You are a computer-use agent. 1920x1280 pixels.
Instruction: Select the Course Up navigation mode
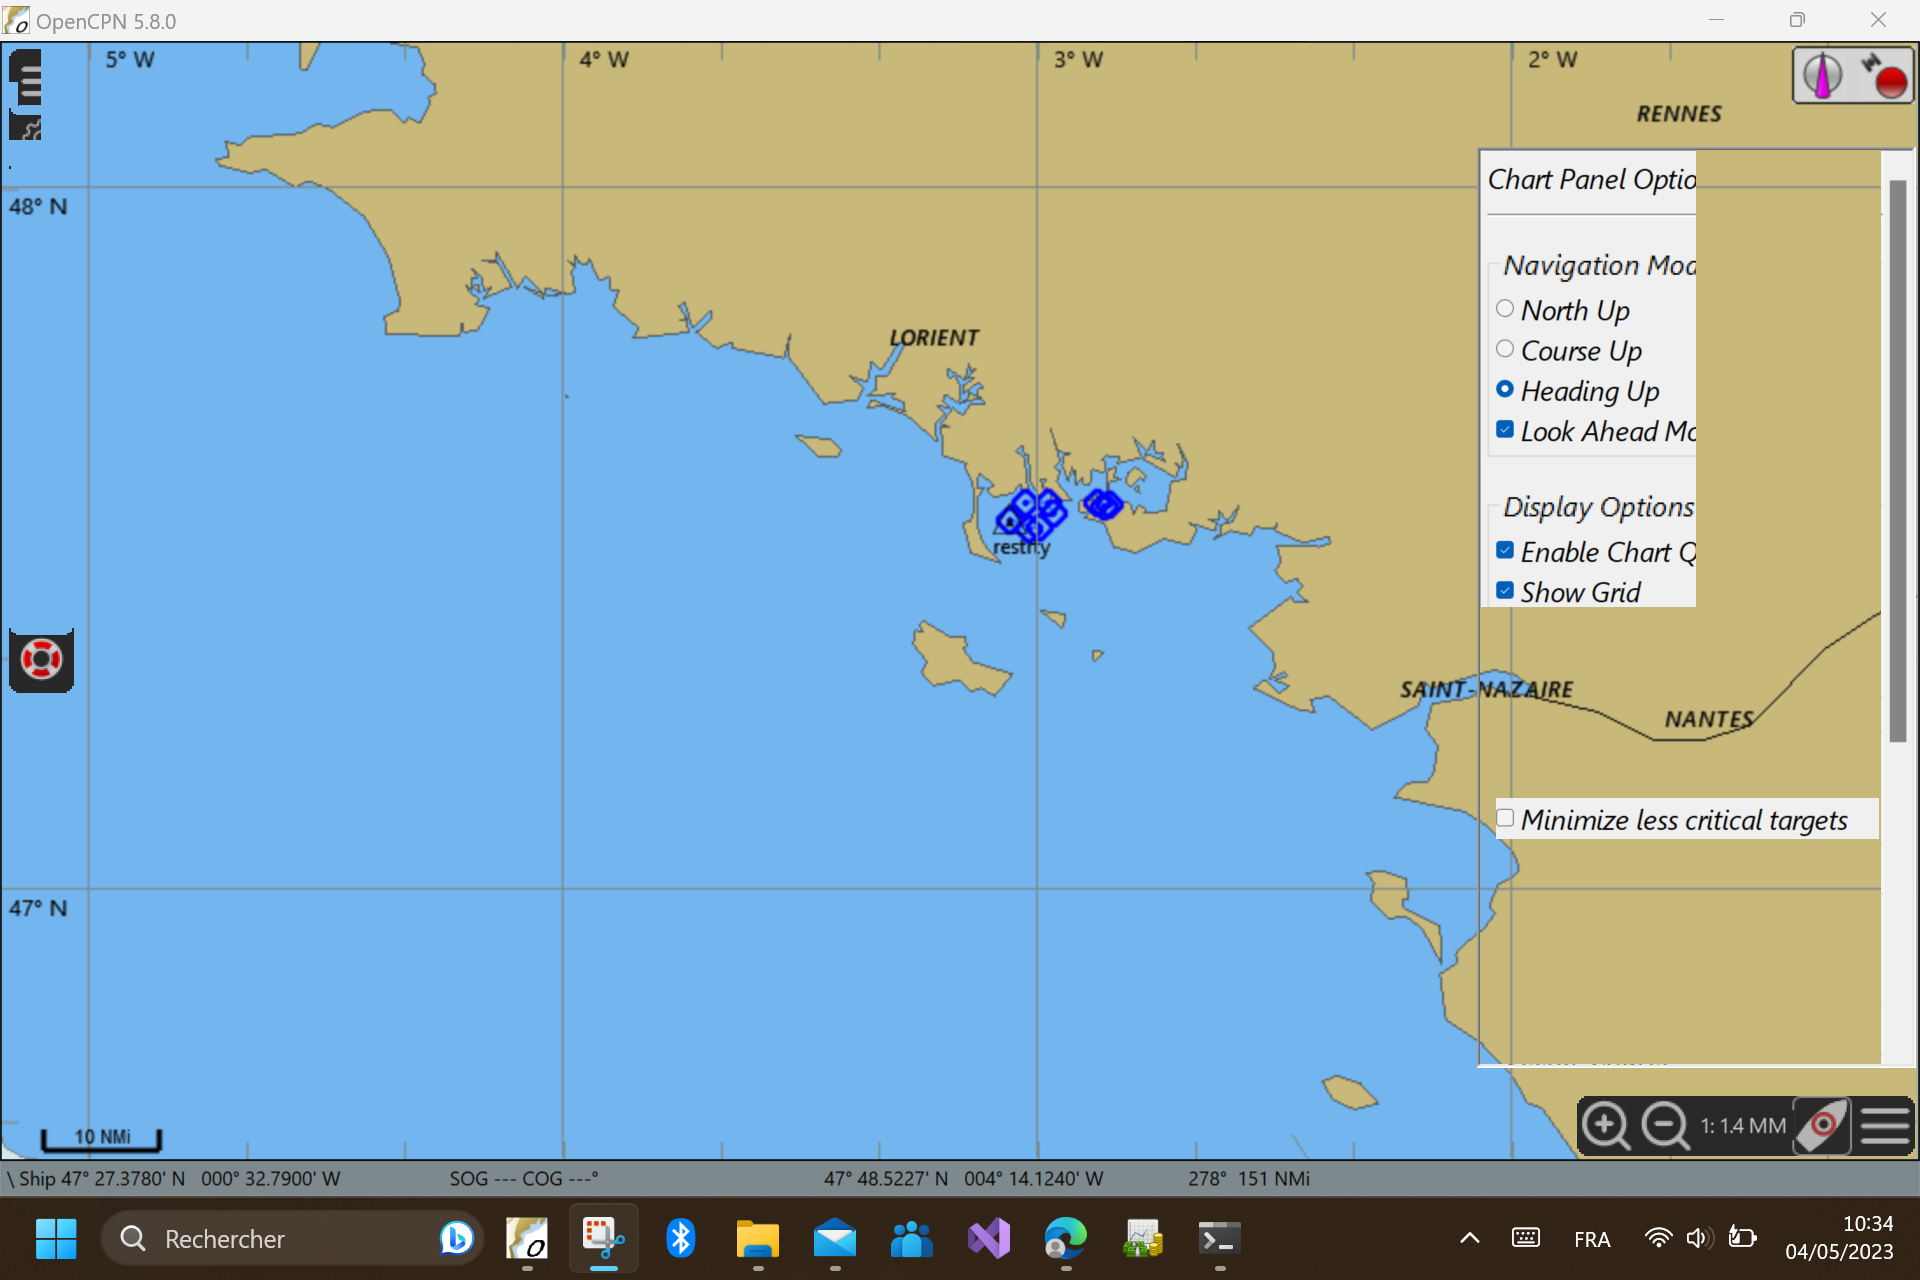click(x=1505, y=350)
